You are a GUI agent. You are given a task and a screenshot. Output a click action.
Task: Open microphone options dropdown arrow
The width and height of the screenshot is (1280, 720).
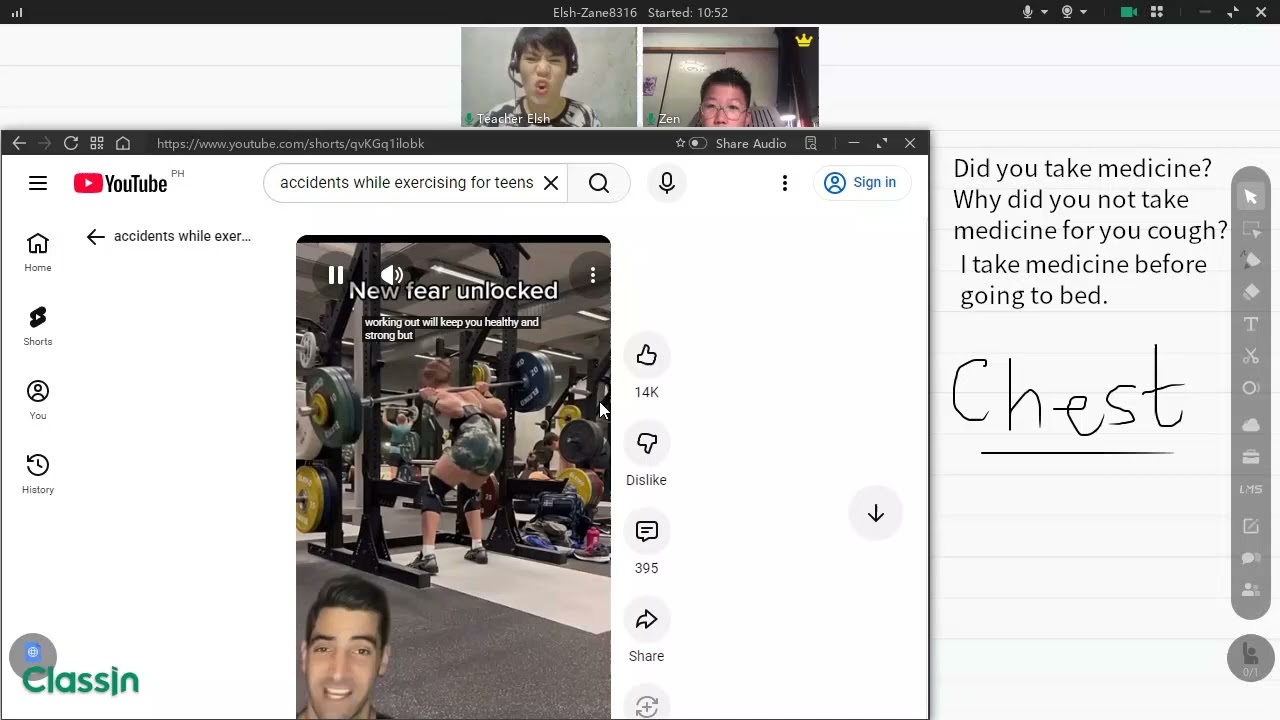pos(1044,12)
